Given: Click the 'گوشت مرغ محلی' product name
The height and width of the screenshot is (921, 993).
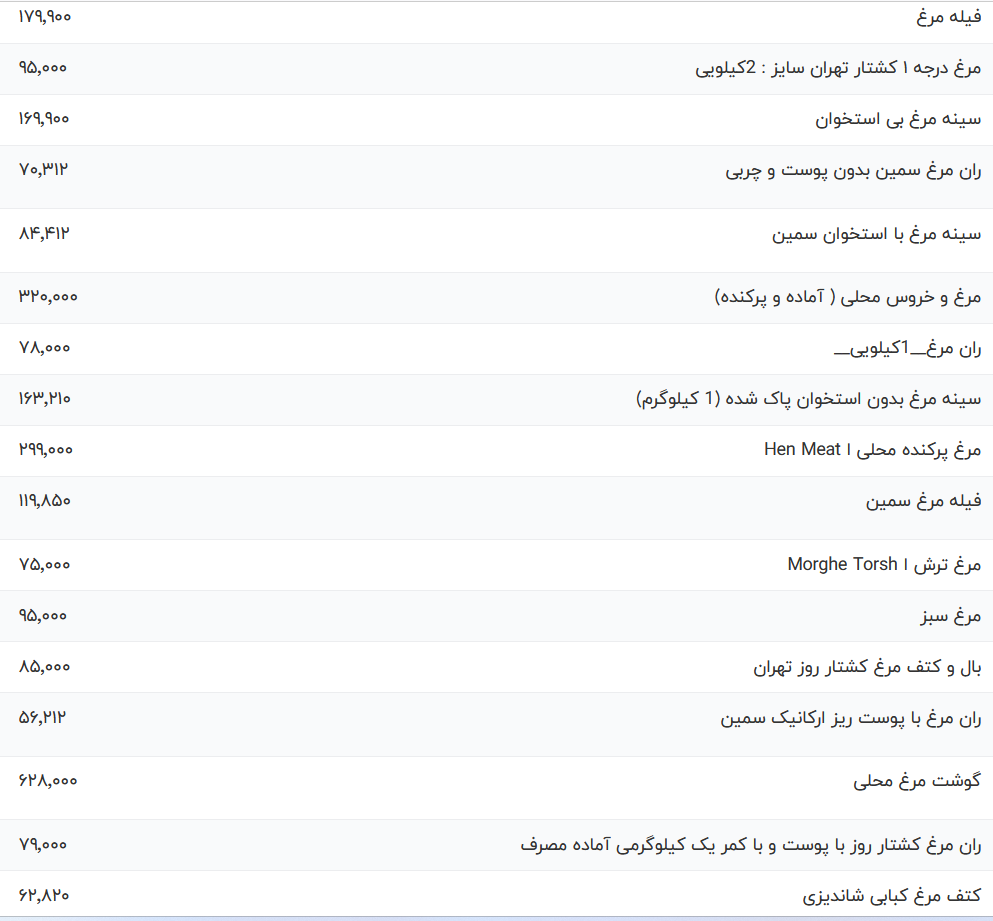Looking at the screenshot, I should coord(917,781).
